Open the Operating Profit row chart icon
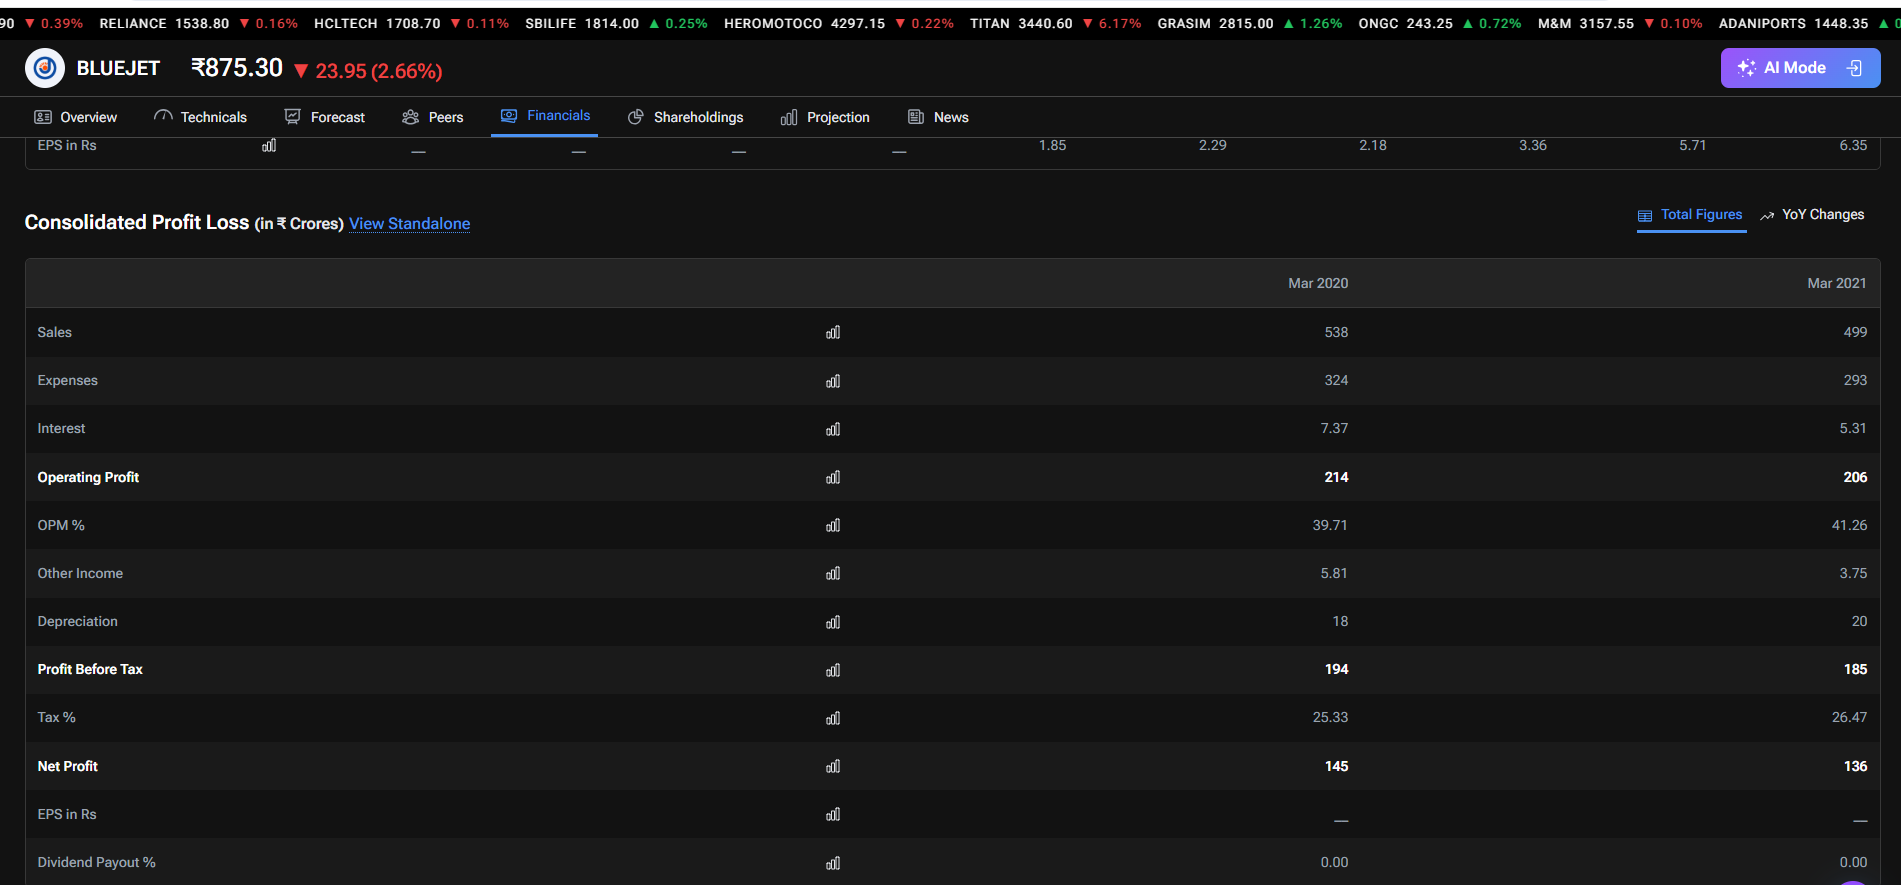Image resolution: width=1901 pixels, height=885 pixels. coord(833,477)
